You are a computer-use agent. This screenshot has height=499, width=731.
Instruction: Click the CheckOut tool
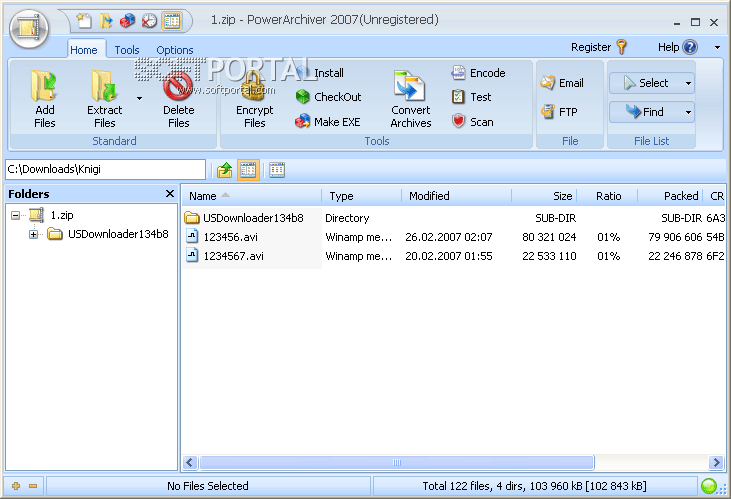(x=329, y=97)
